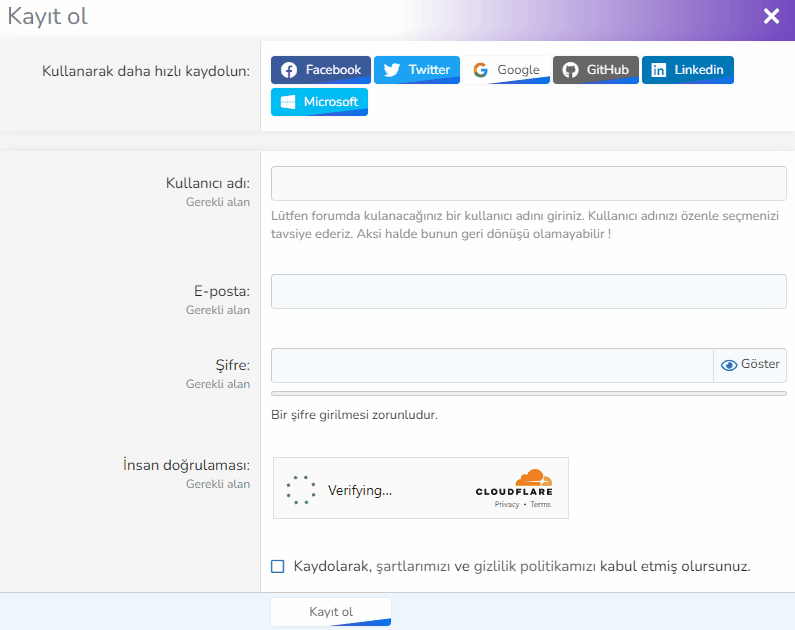Click the Cloudflare logo in captcha

point(514,482)
